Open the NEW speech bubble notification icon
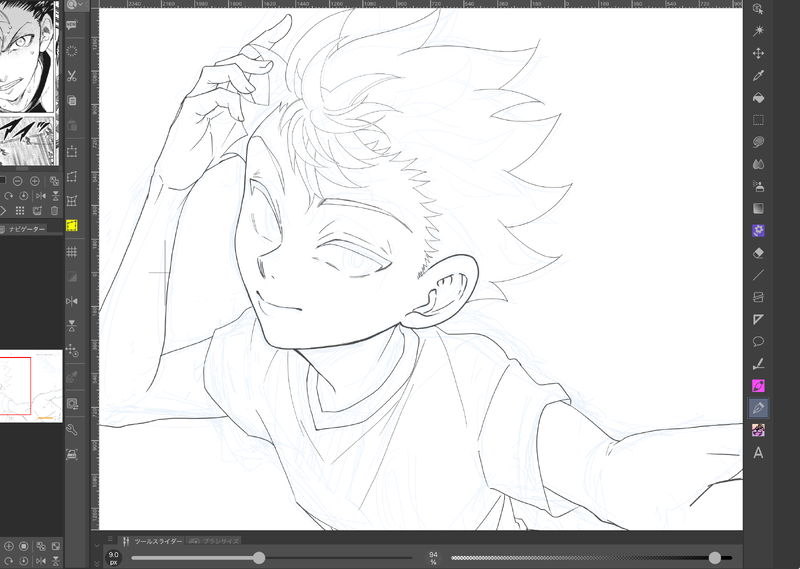Image resolution: width=800 pixels, height=569 pixels. [72, 25]
